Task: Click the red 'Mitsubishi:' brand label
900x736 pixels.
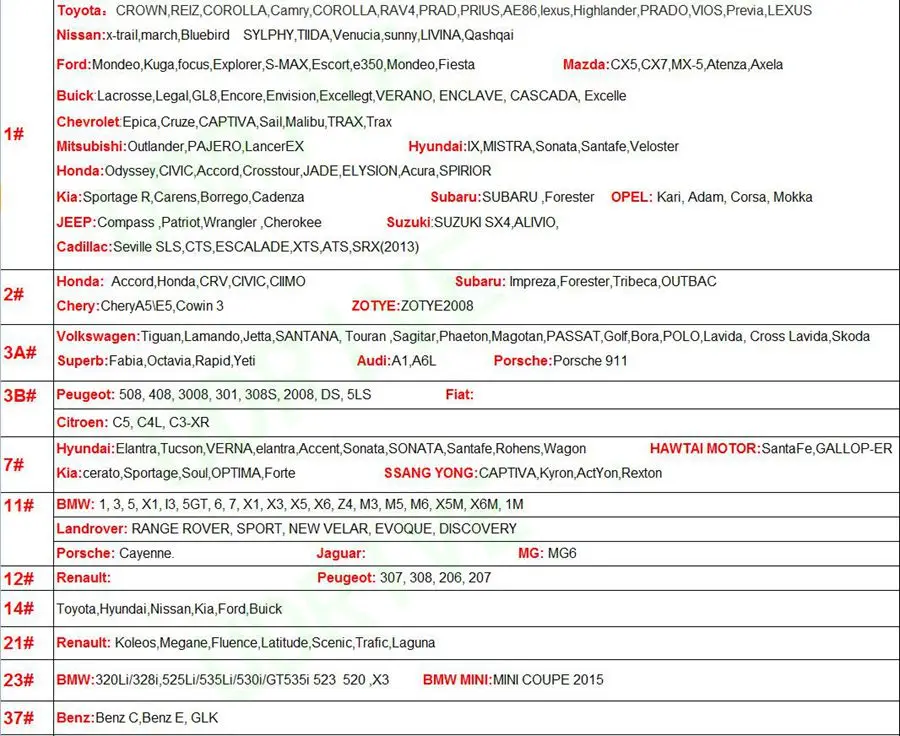Action: tap(91, 146)
